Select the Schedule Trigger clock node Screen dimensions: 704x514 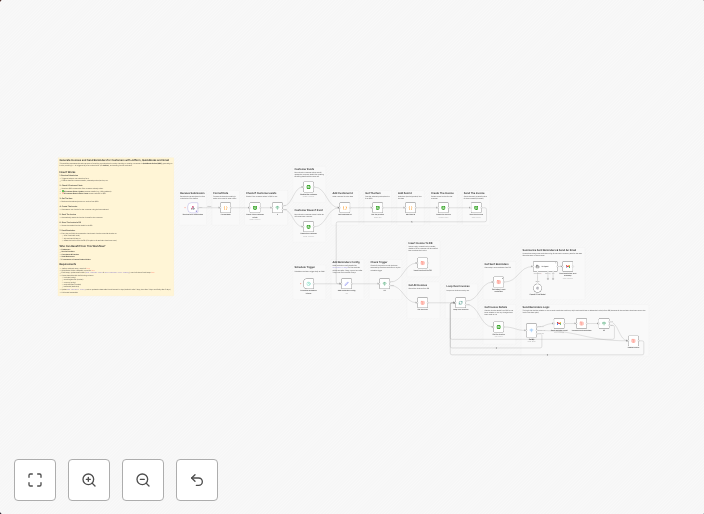coord(308,284)
